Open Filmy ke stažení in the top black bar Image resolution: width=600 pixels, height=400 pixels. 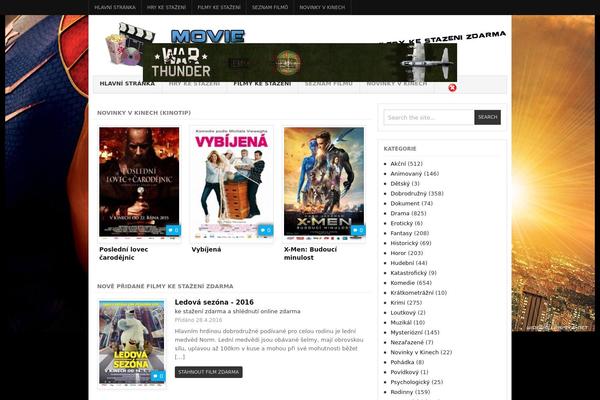219,7
